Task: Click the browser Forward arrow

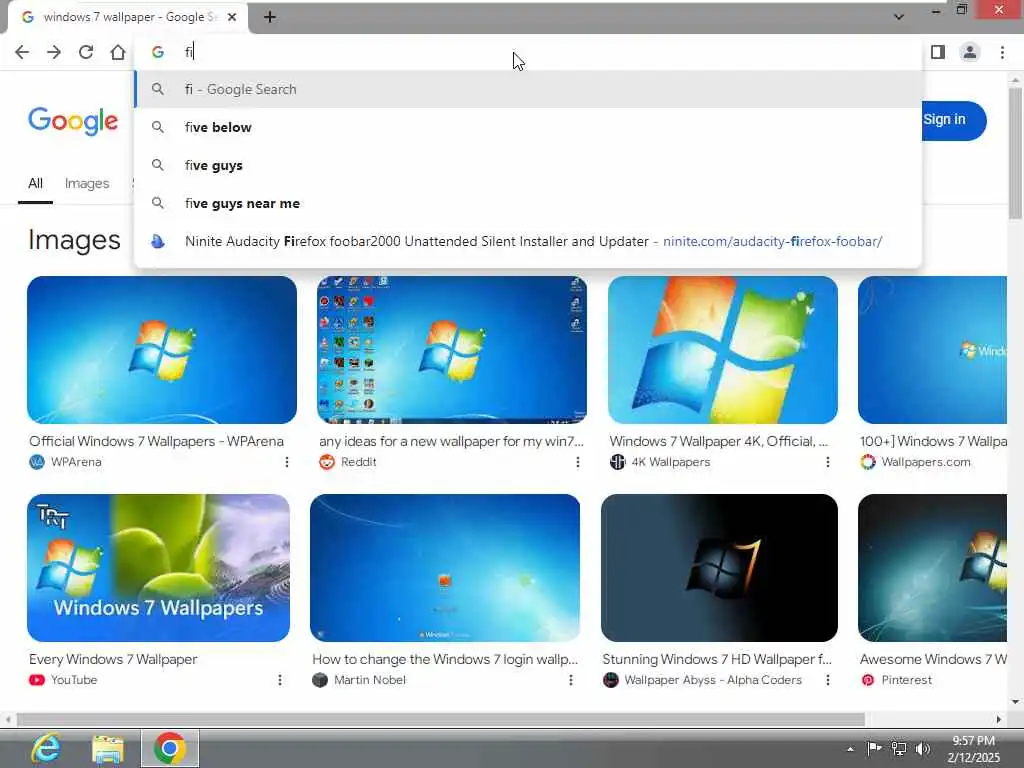Action: (54, 52)
